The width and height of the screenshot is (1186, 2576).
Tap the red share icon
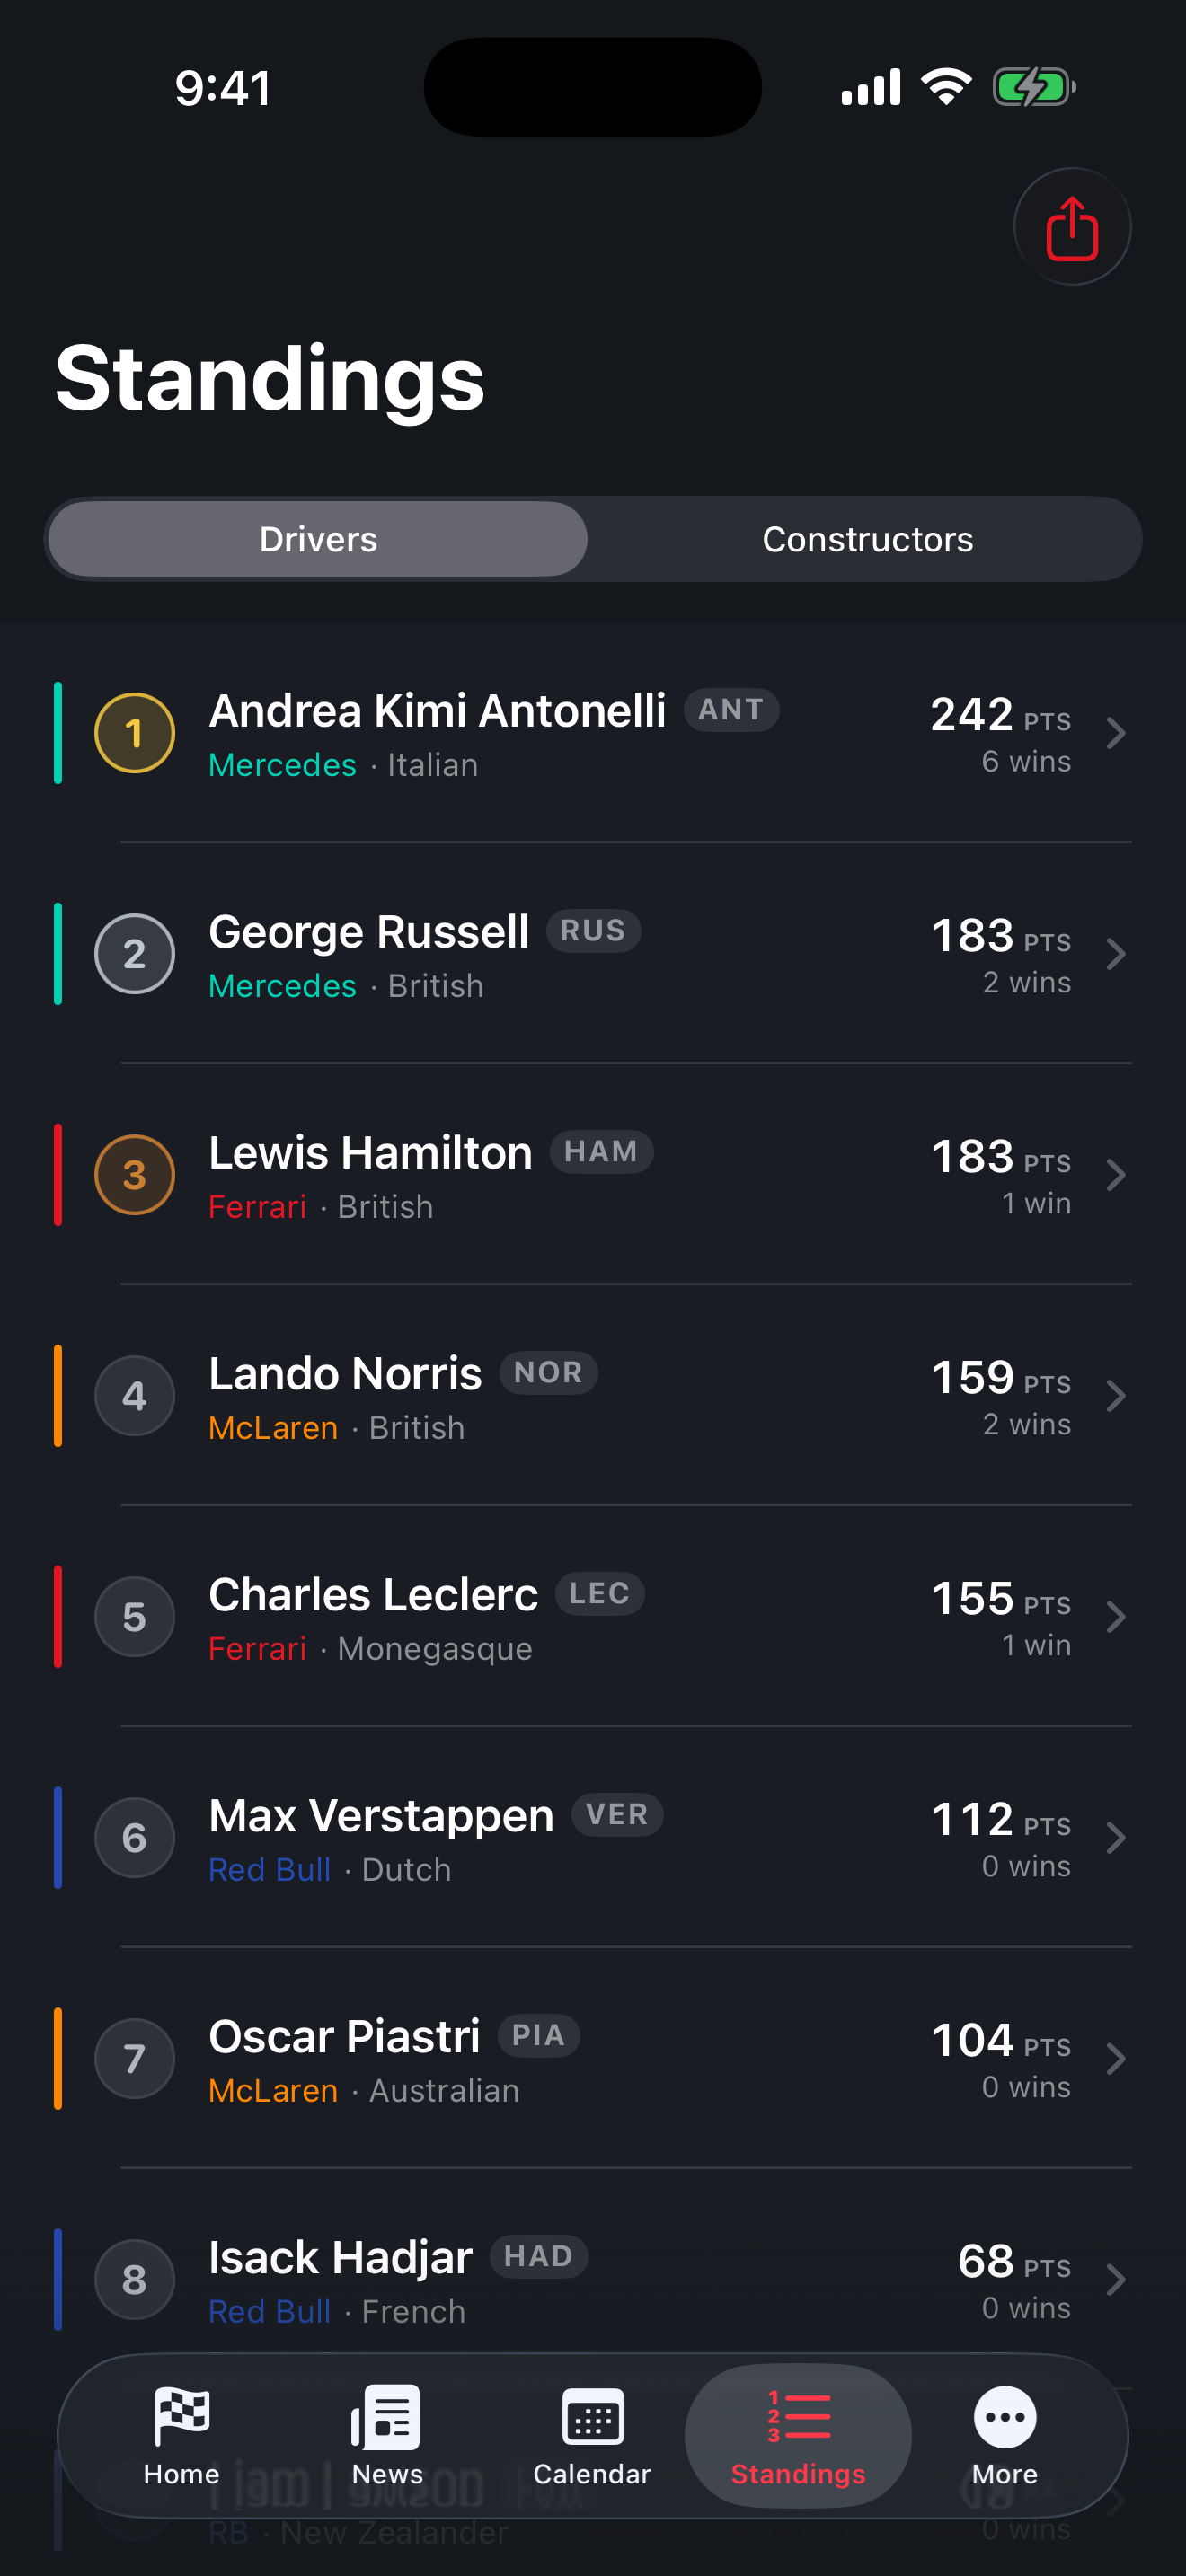tap(1072, 227)
